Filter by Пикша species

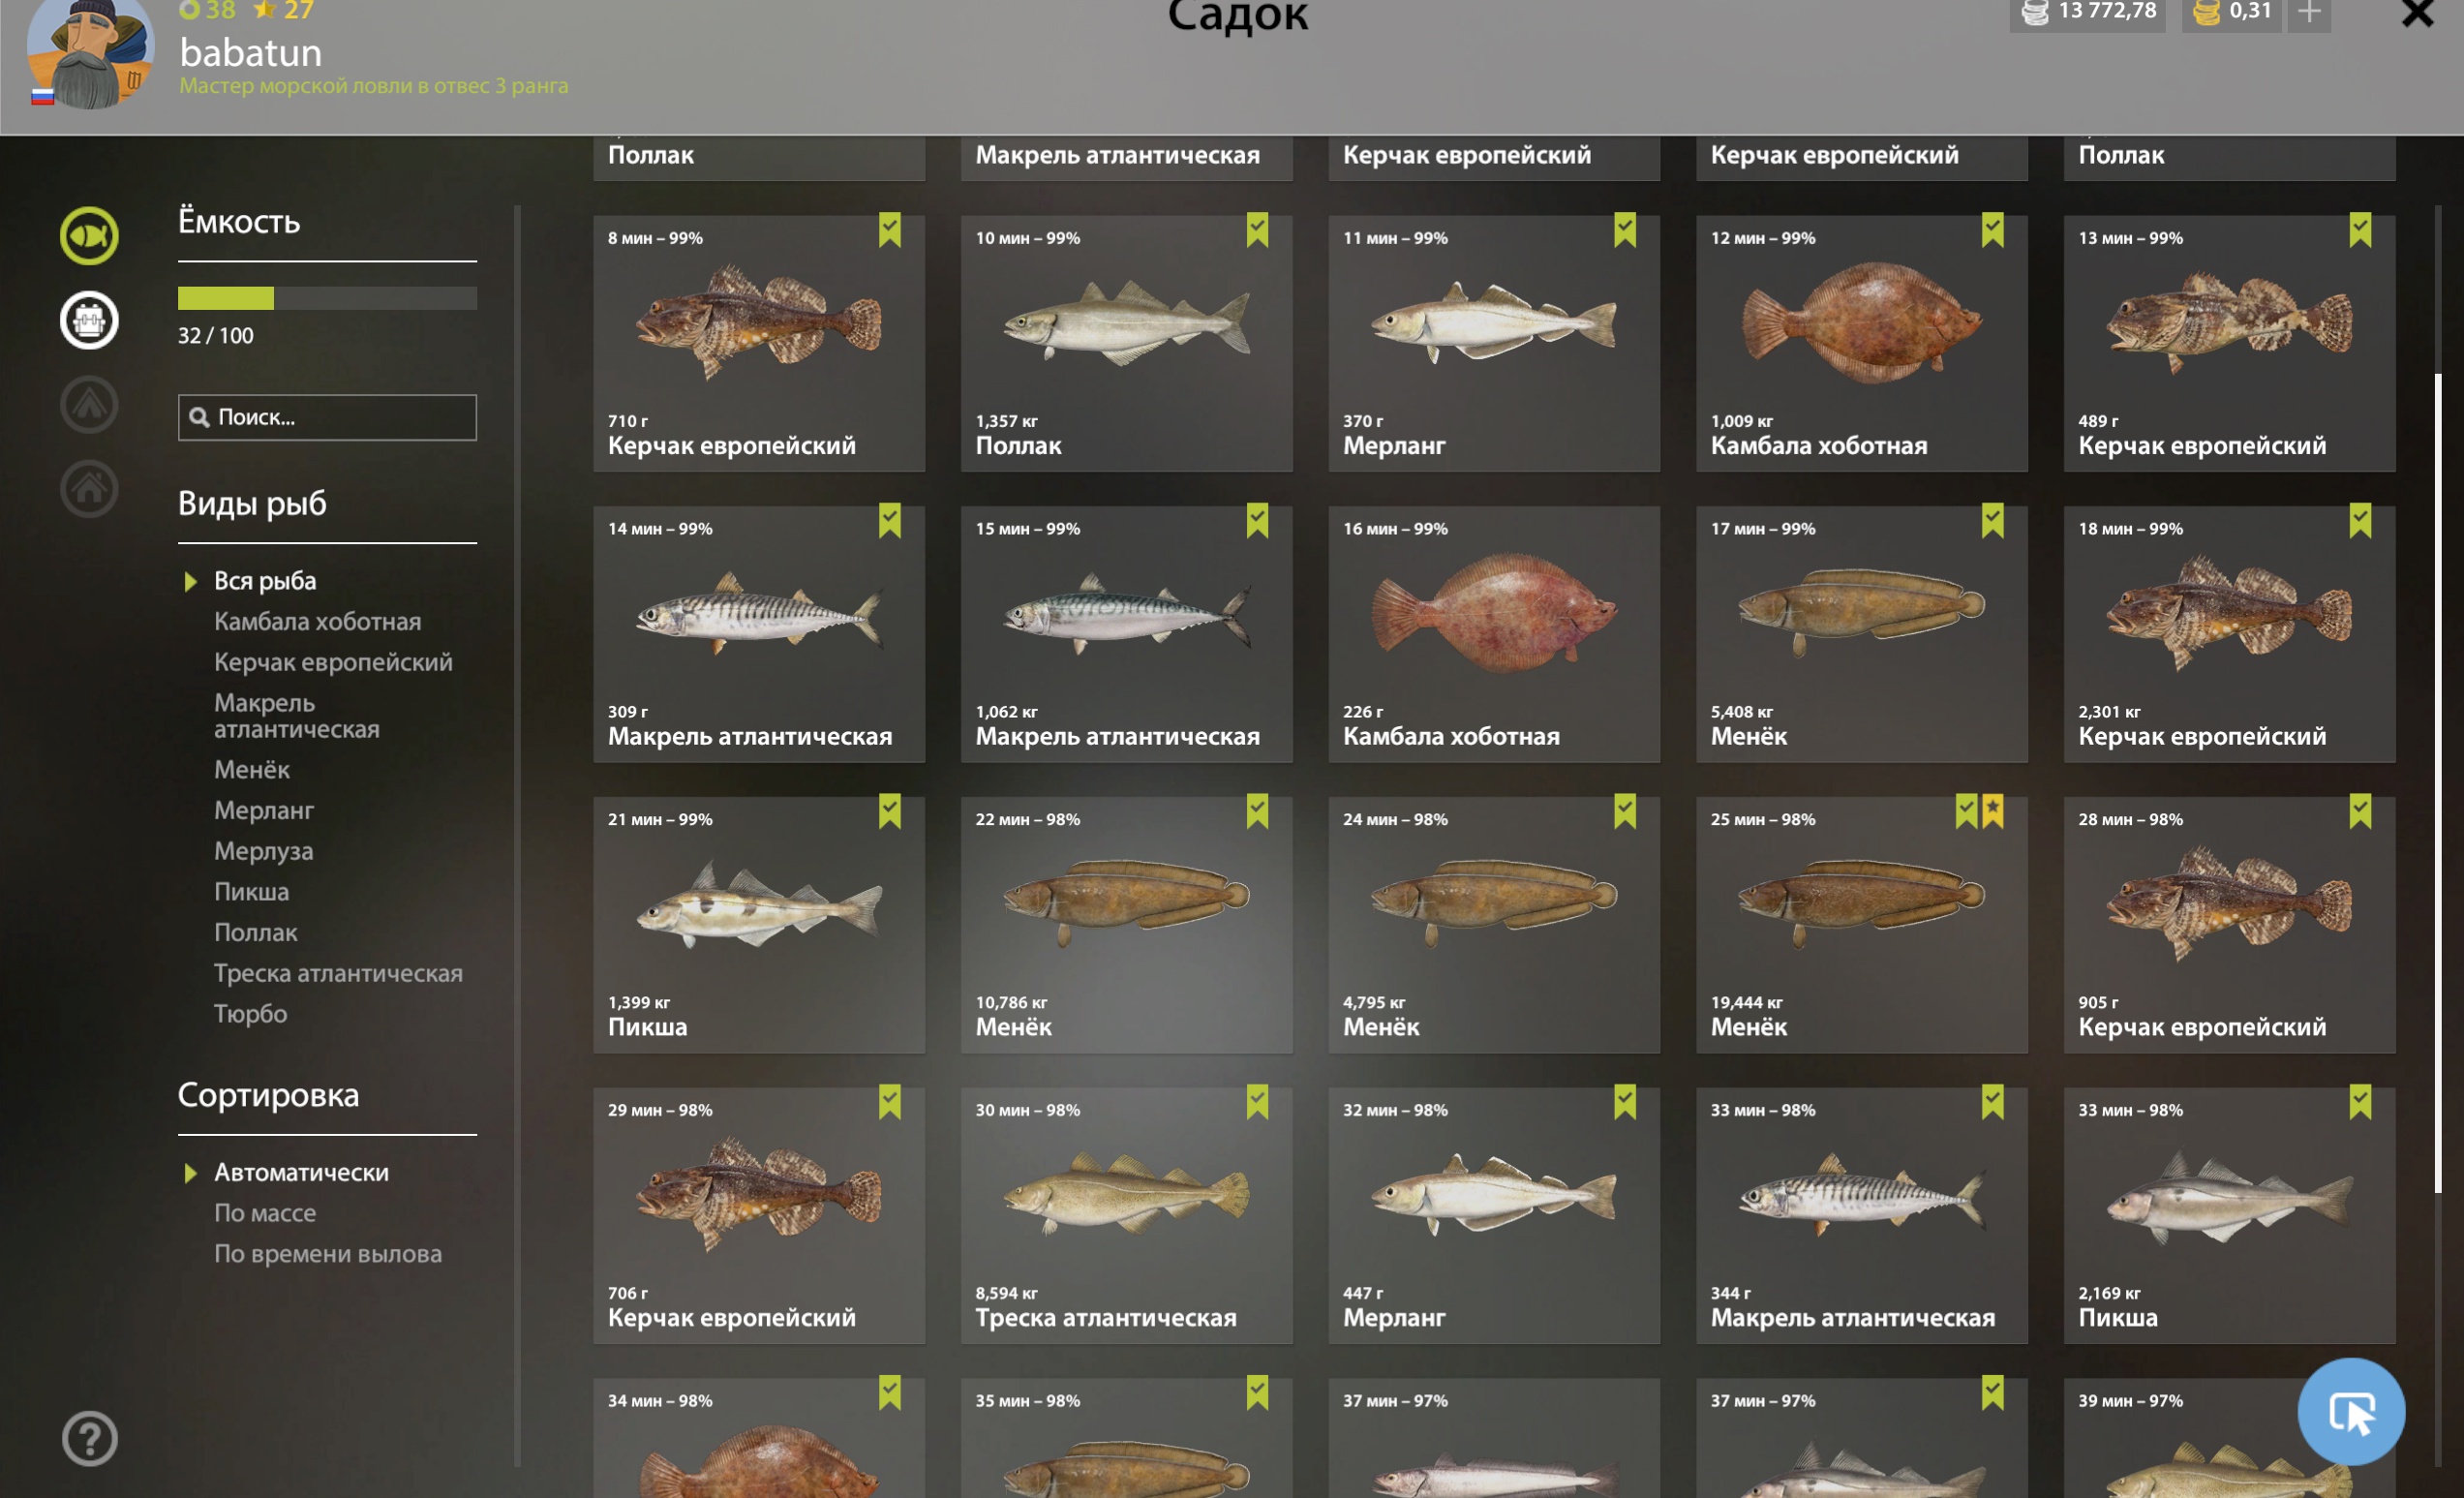coord(251,892)
